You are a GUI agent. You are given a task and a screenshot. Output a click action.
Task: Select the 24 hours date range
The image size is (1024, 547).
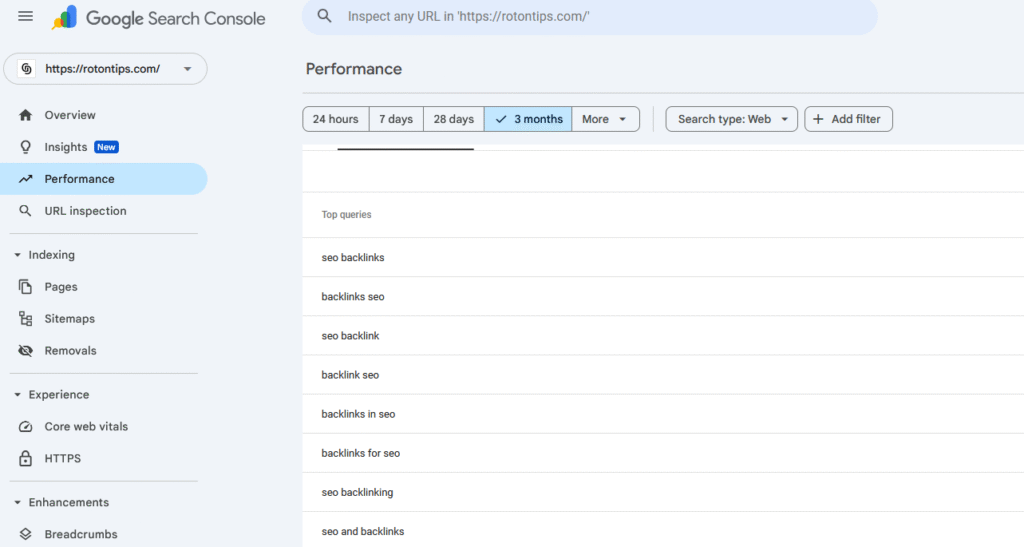click(x=336, y=119)
